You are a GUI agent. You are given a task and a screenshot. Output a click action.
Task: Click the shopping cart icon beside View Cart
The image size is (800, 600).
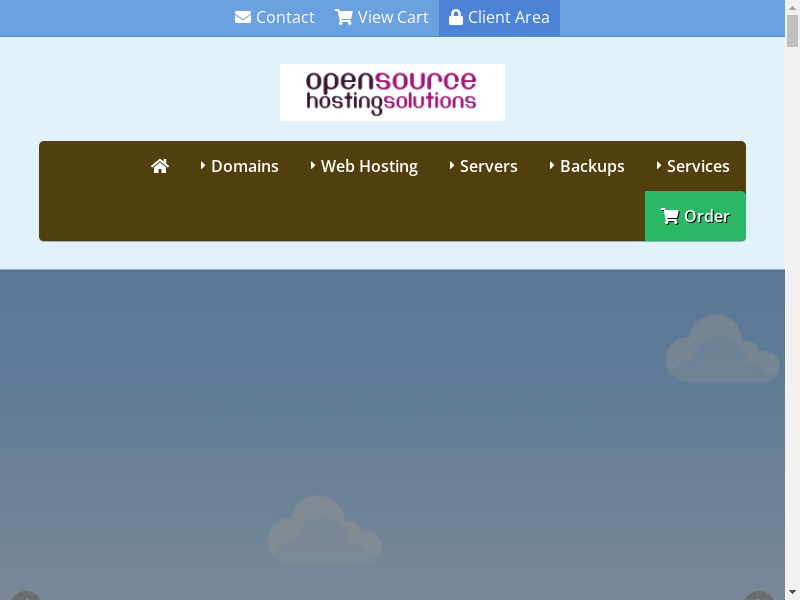(344, 18)
